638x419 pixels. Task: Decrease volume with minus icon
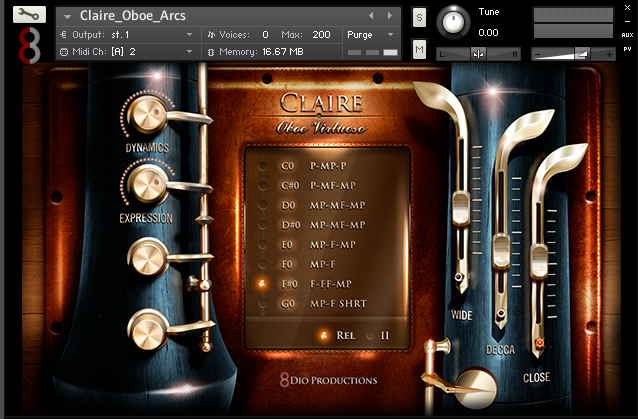click(x=537, y=54)
